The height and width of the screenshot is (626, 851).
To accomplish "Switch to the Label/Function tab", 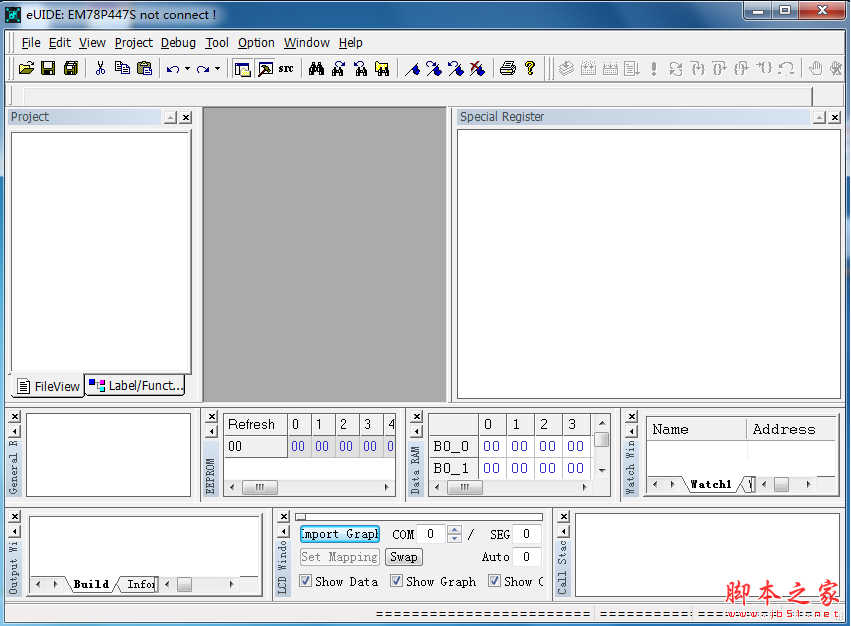I will tap(136, 385).
